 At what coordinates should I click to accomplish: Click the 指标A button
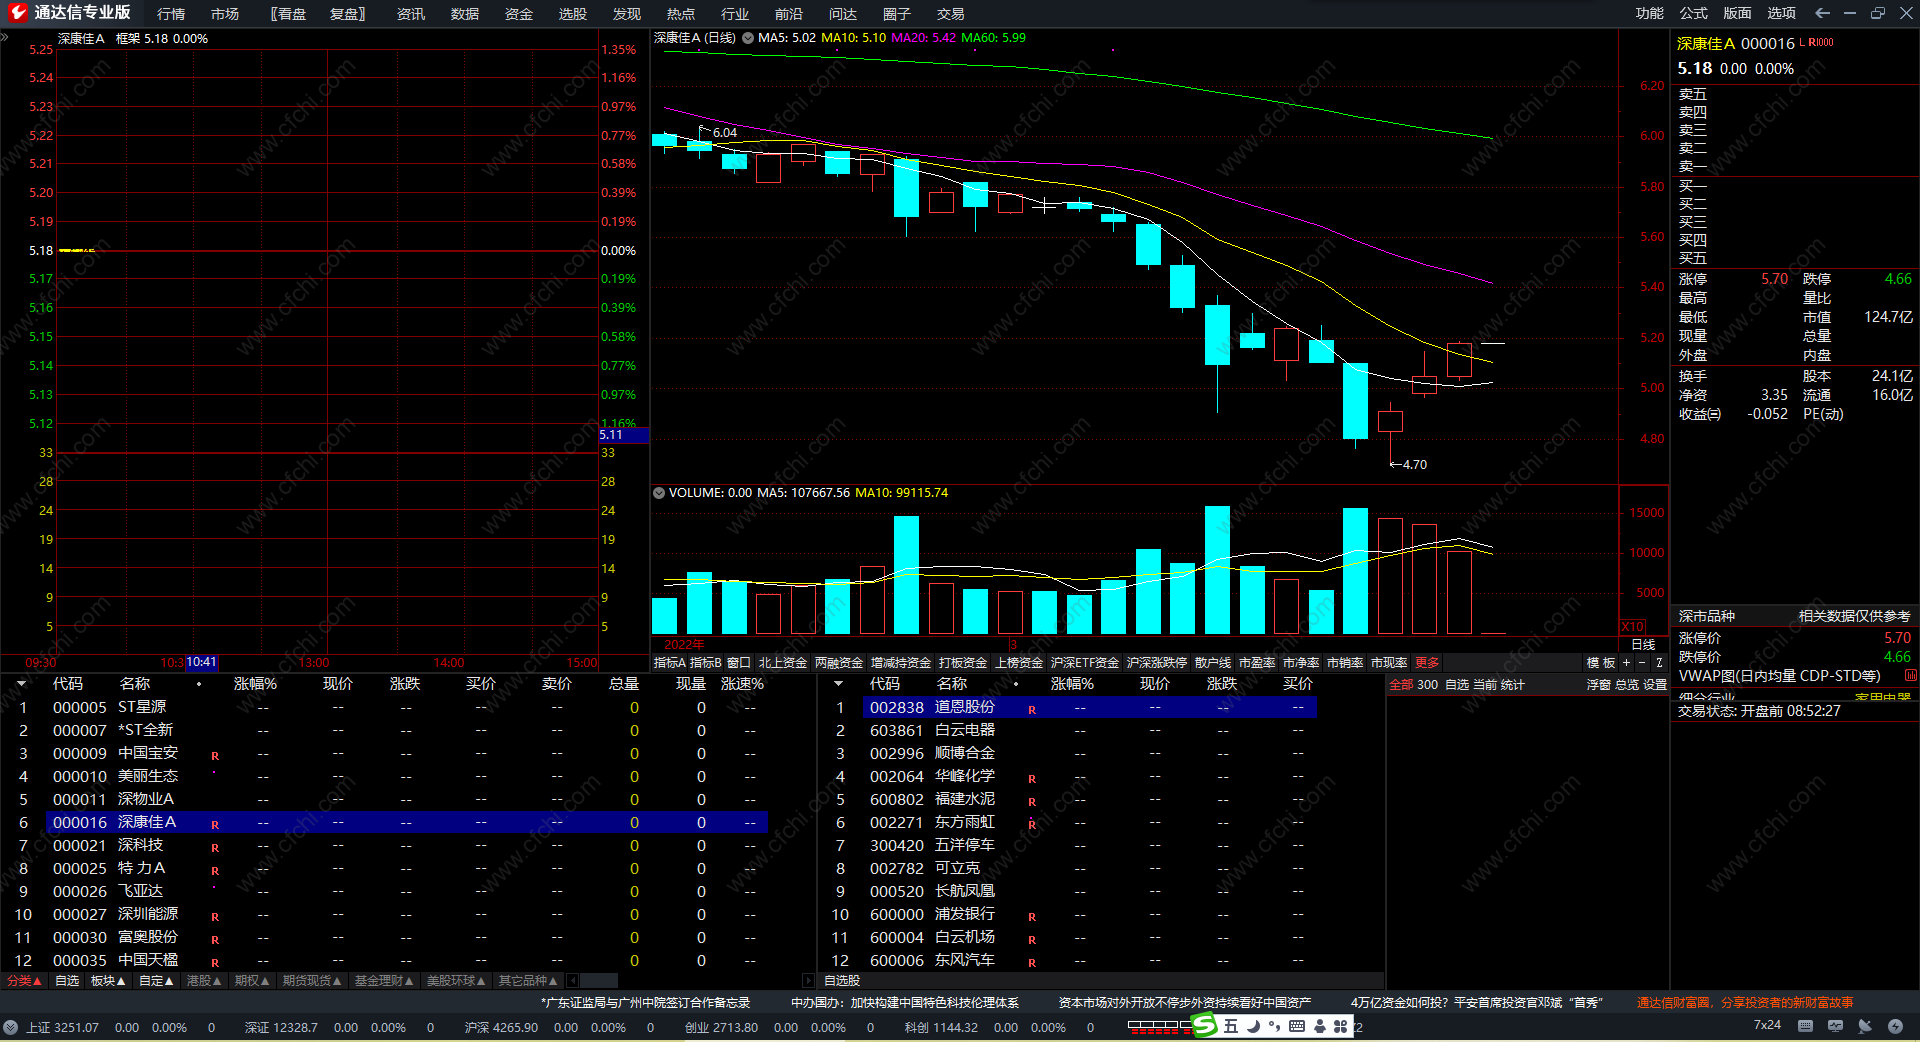coord(670,663)
